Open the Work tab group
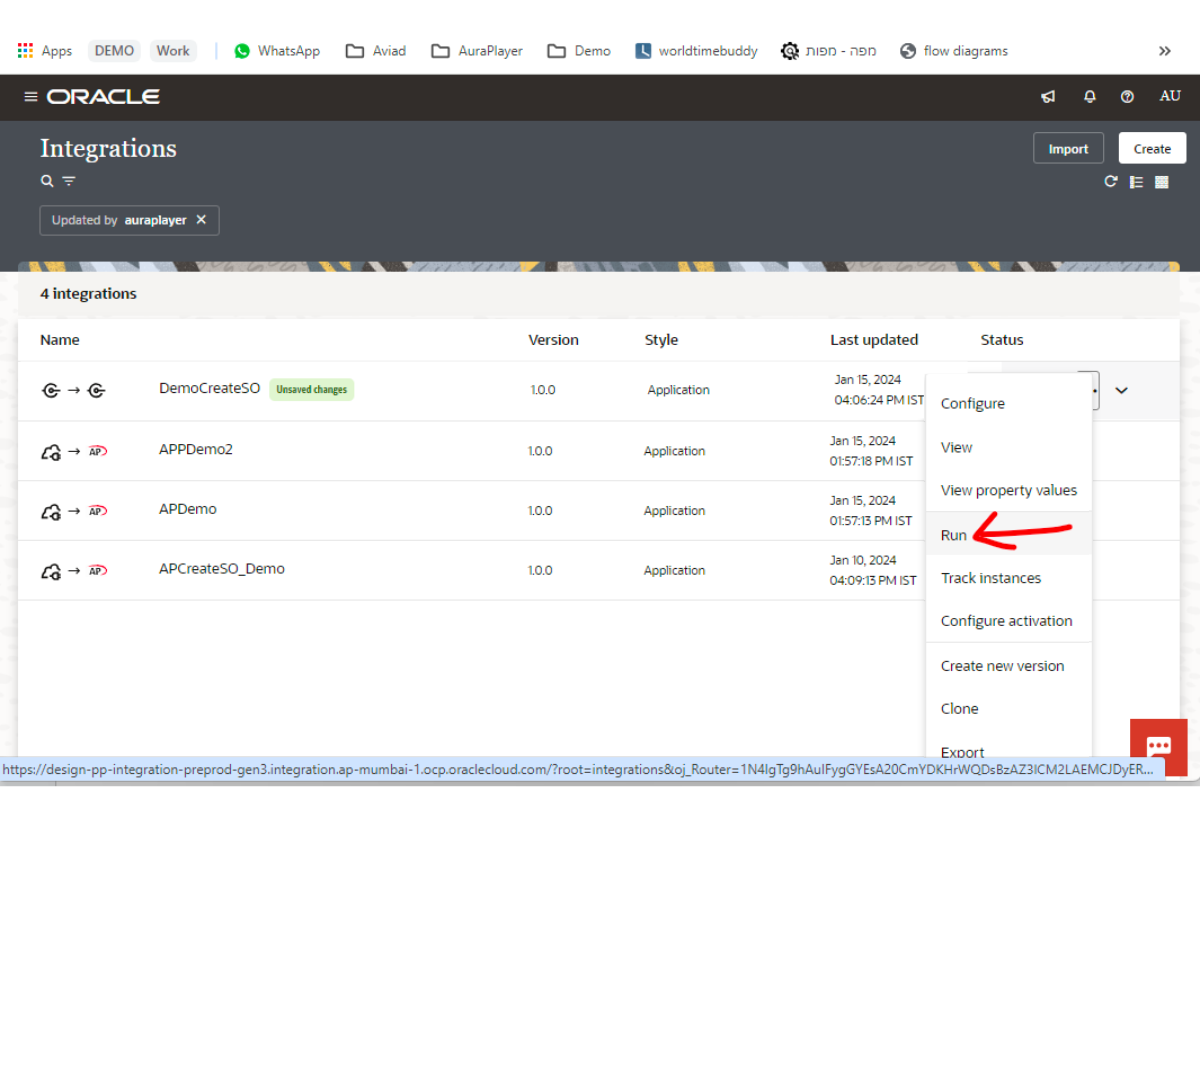Screen dimensions: 1200x1080 (173, 51)
